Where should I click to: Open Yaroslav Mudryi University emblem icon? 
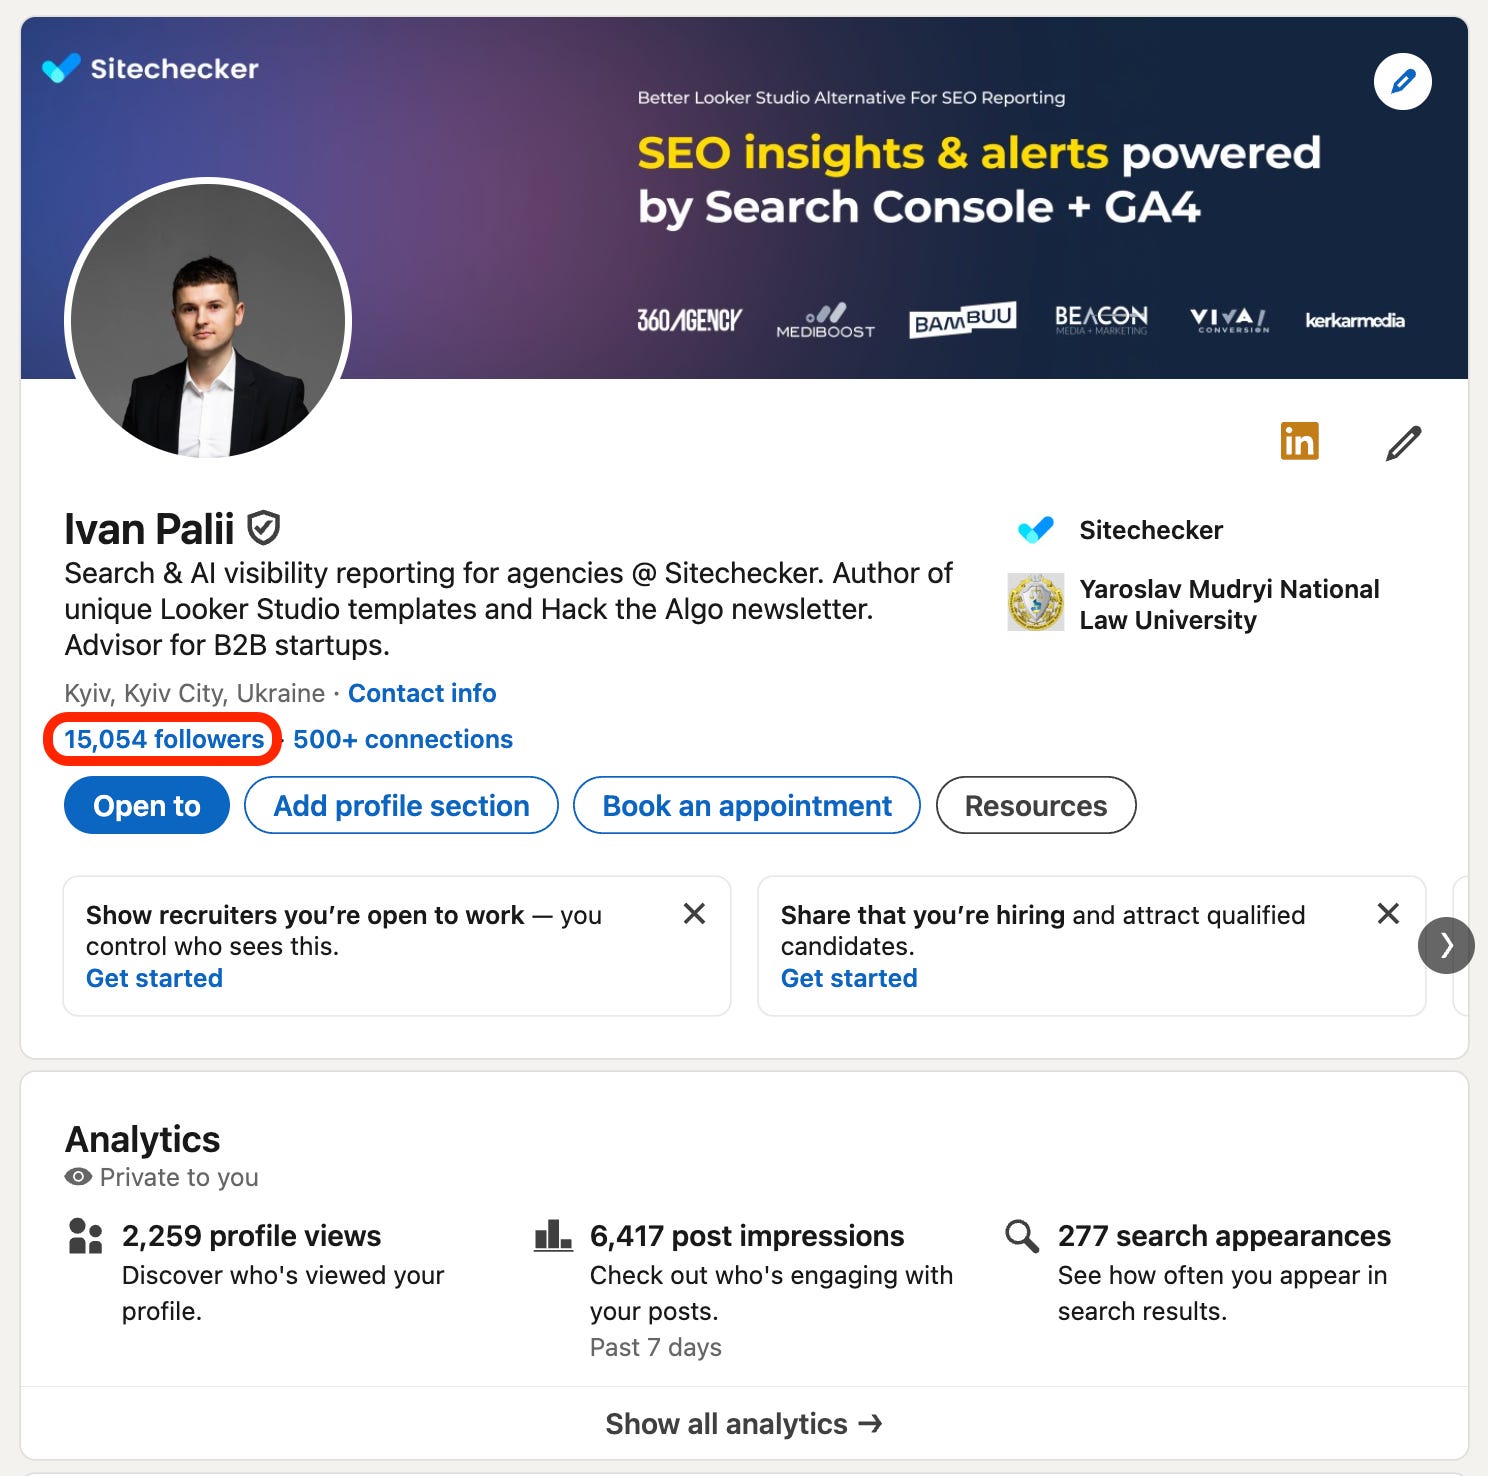1036,603
